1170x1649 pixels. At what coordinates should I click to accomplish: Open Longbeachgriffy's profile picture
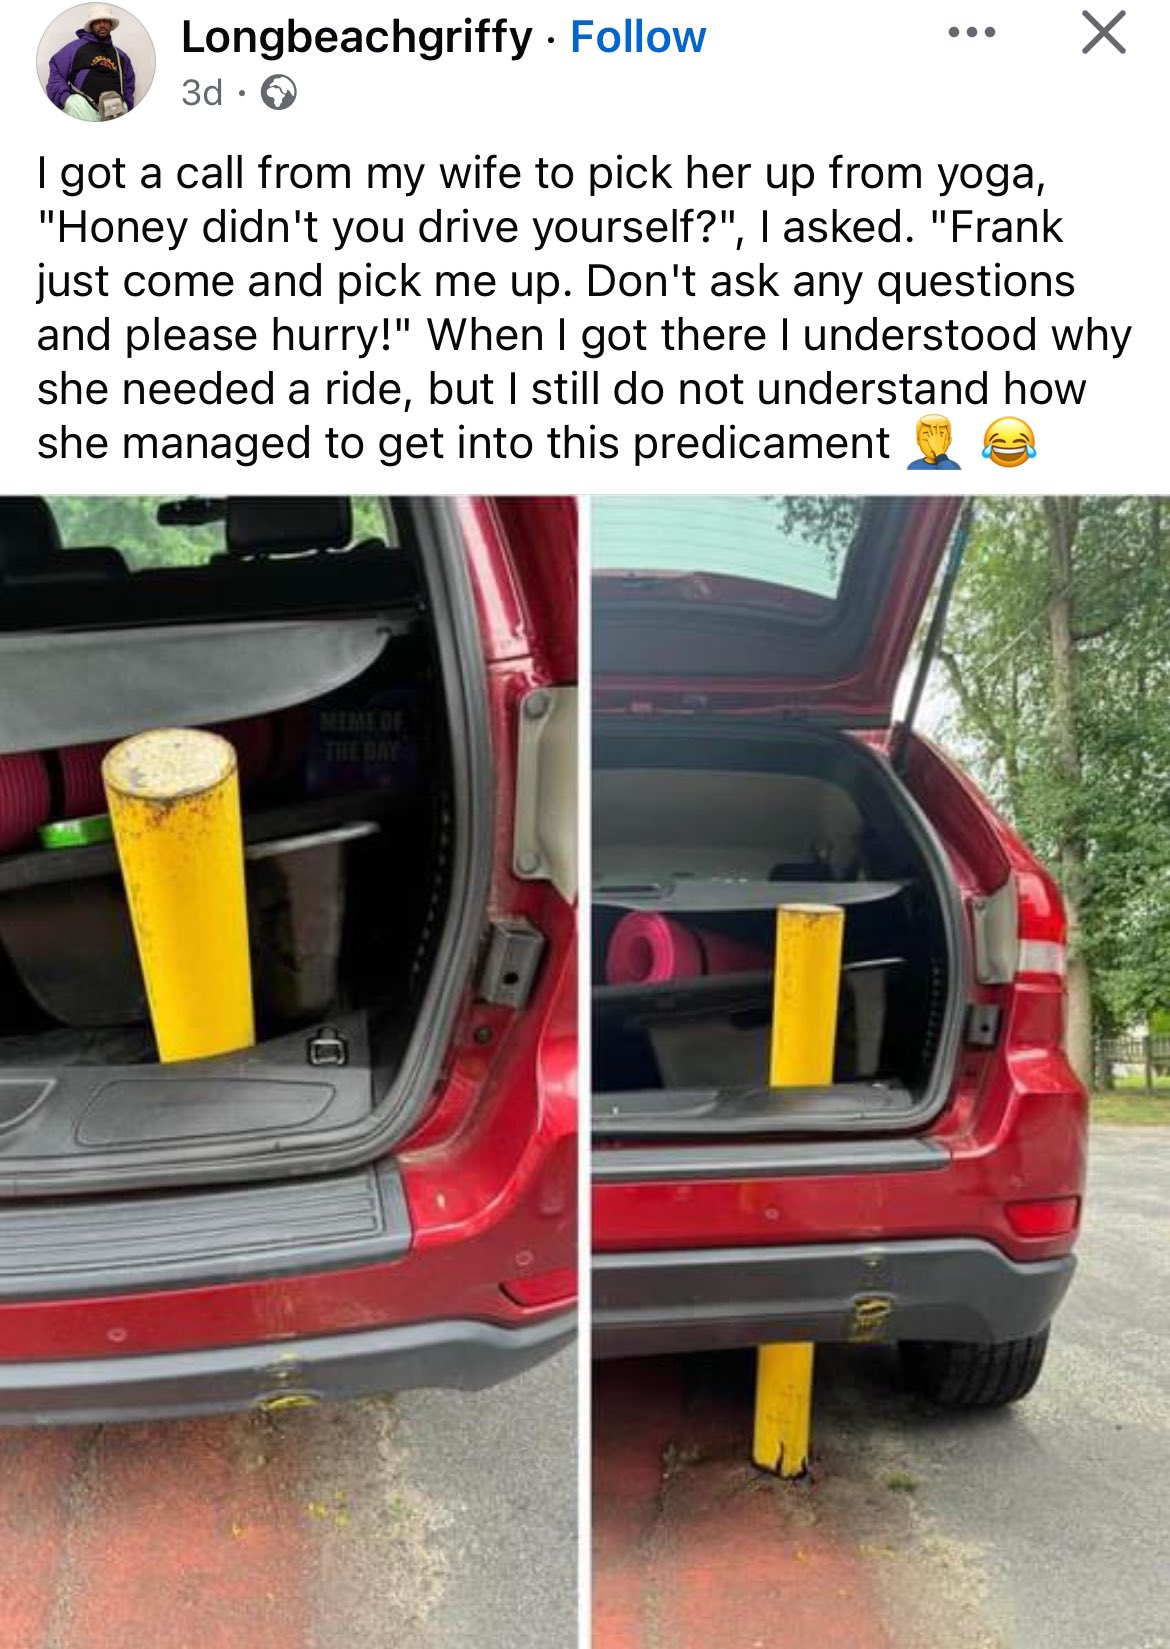pyautogui.click(x=95, y=62)
